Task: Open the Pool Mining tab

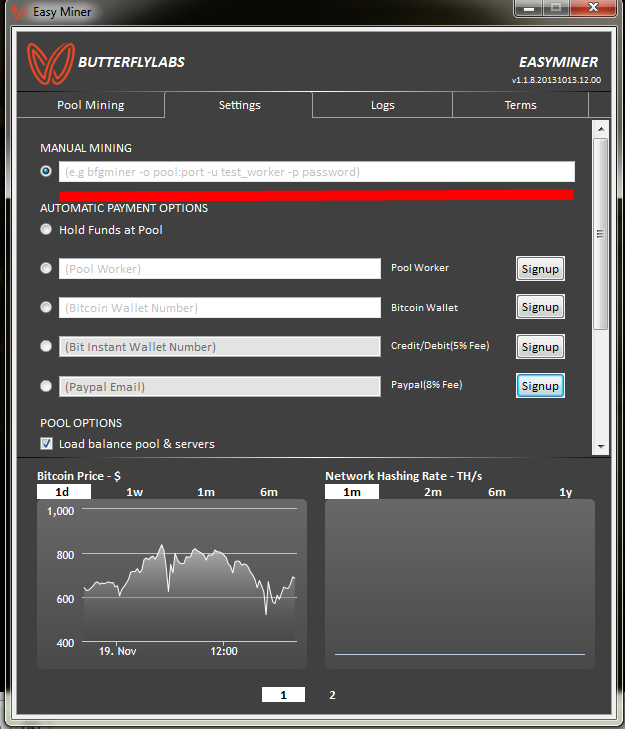Action: 91,105
